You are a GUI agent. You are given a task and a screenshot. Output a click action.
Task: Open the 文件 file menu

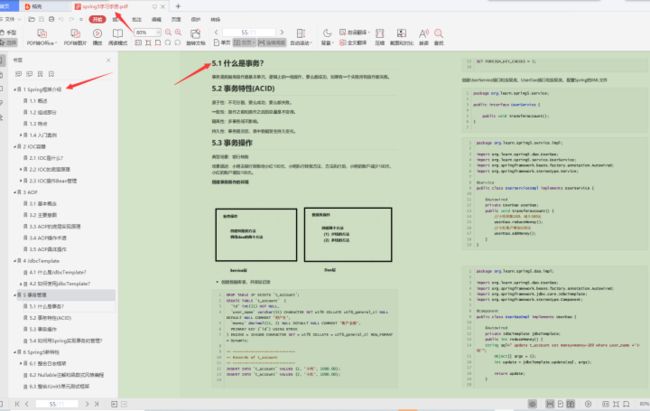tap(9, 19)
